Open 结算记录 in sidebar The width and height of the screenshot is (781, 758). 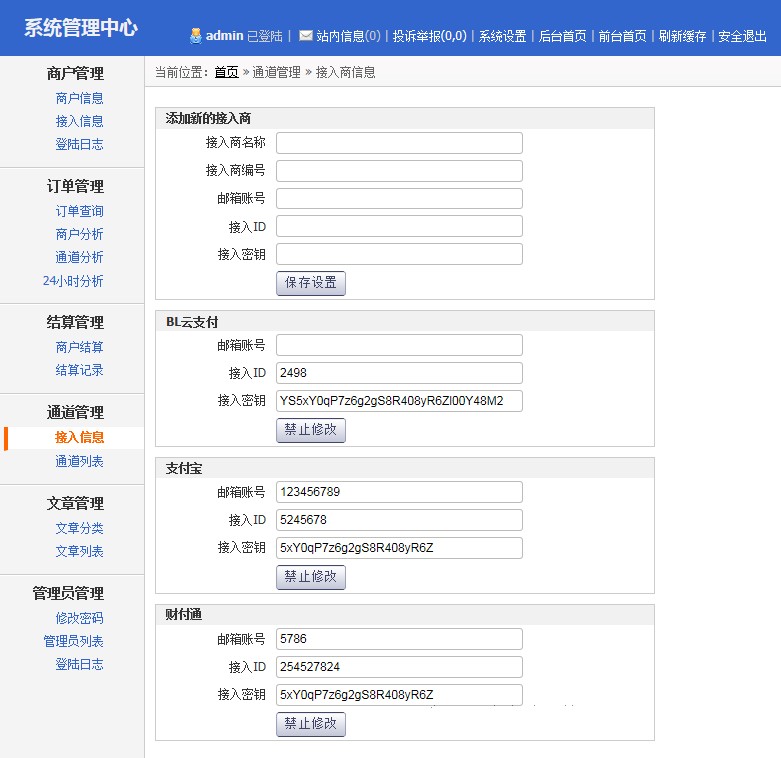(x=79, y=370)
